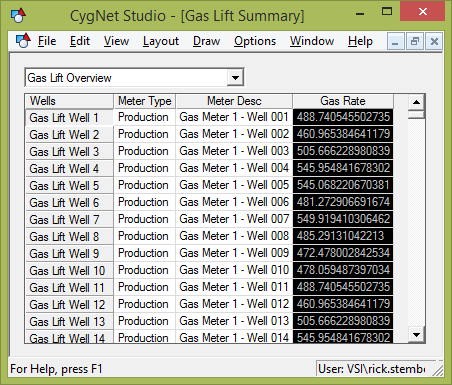The height and width of the screenshot is (385, 452).
Task: Select row Gas Lift Well 7
Action: pyautogui.click(x=69, y=220)
